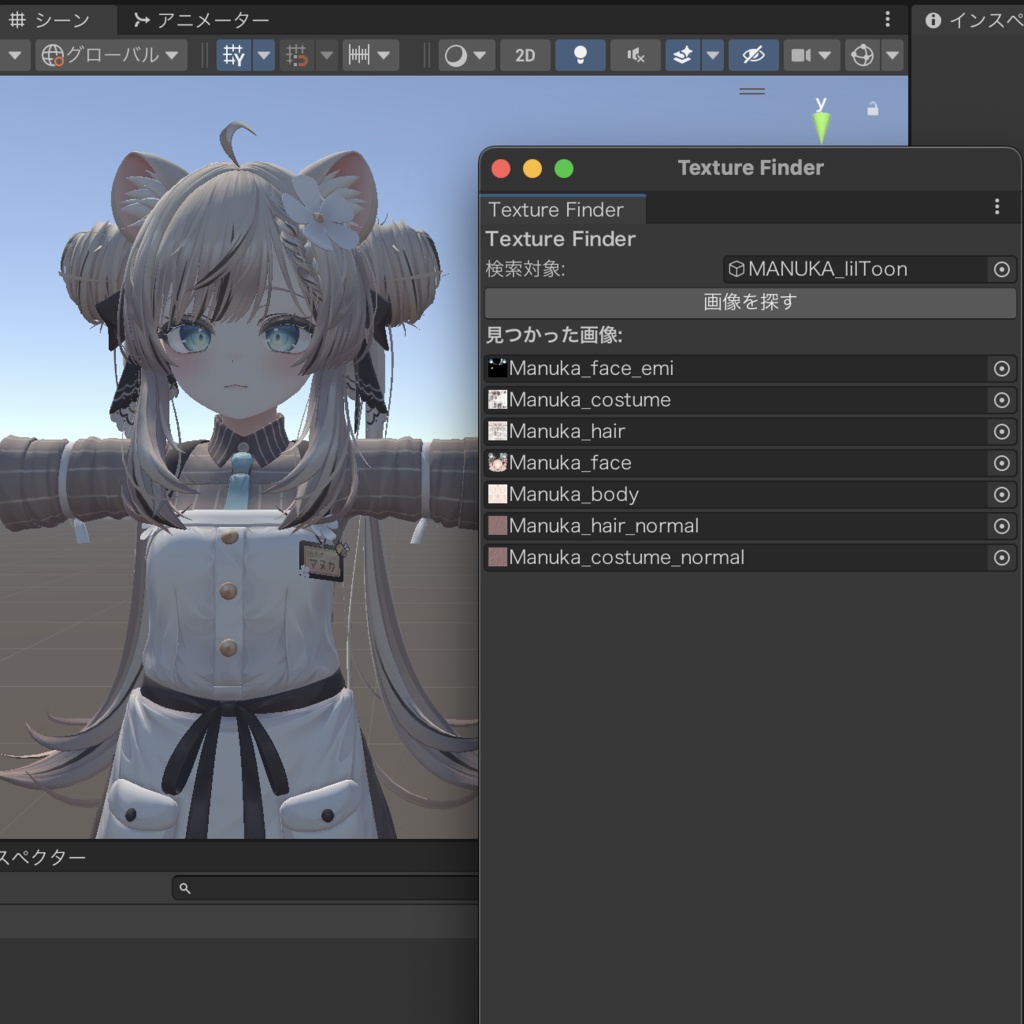The width and height of the screenshot is (1024, 1024).
Task: Open the object picker for Manuka_hair_normal
Action: [x=1002, y=526]
